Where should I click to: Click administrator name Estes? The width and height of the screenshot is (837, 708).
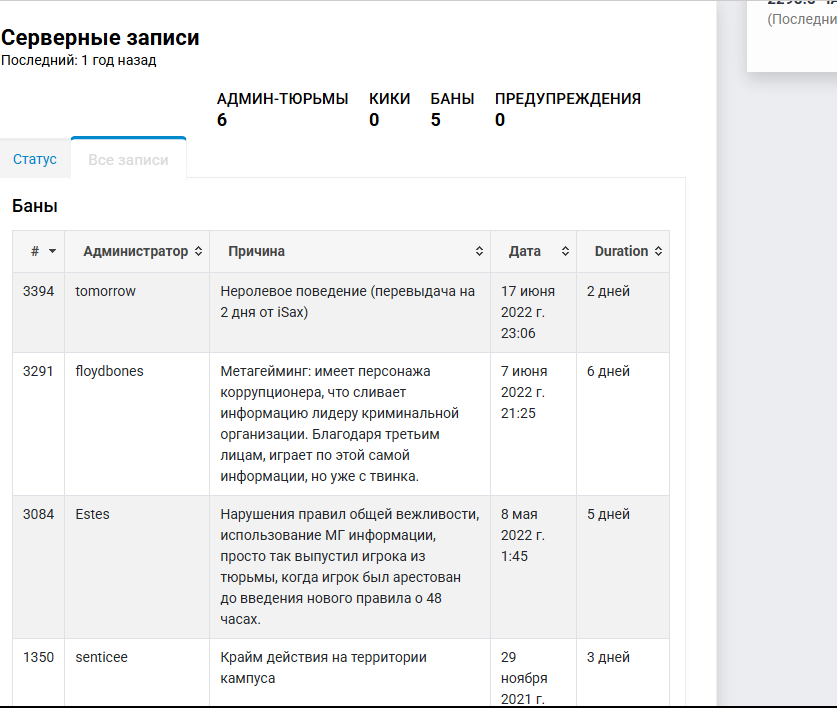(92, 514)
